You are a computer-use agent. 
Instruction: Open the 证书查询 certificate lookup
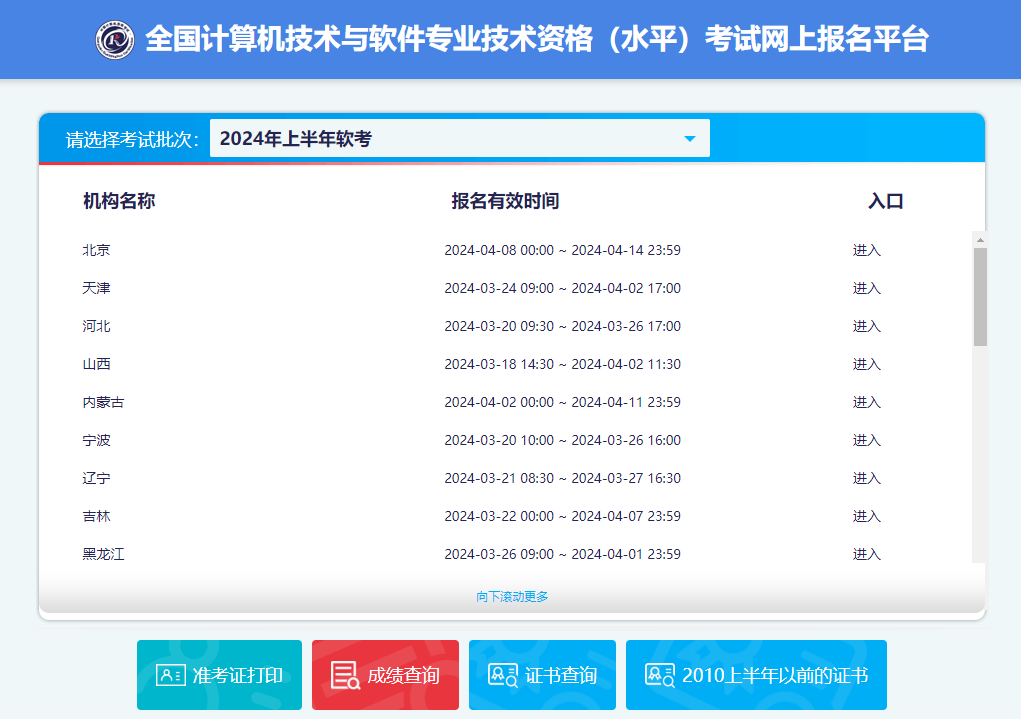(x=541, y=674)
